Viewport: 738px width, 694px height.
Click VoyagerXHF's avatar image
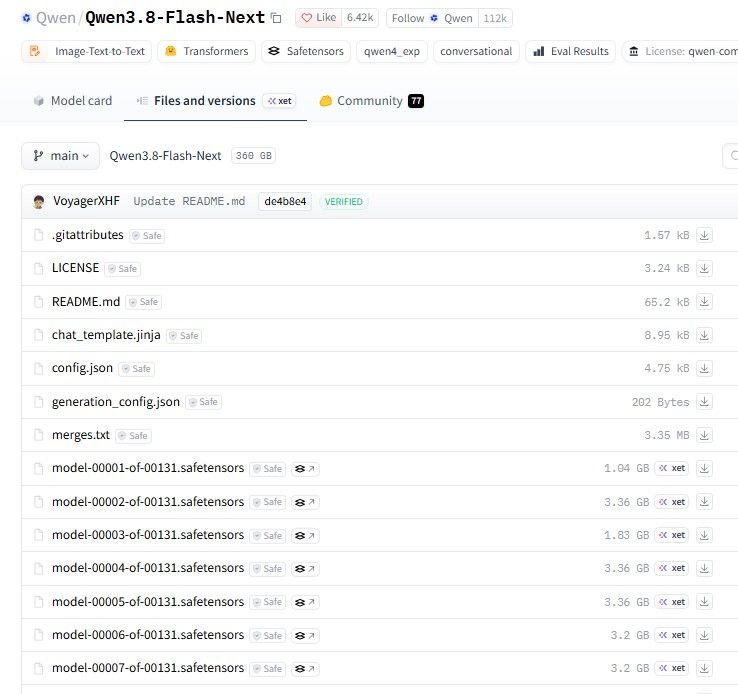[39, 201]
